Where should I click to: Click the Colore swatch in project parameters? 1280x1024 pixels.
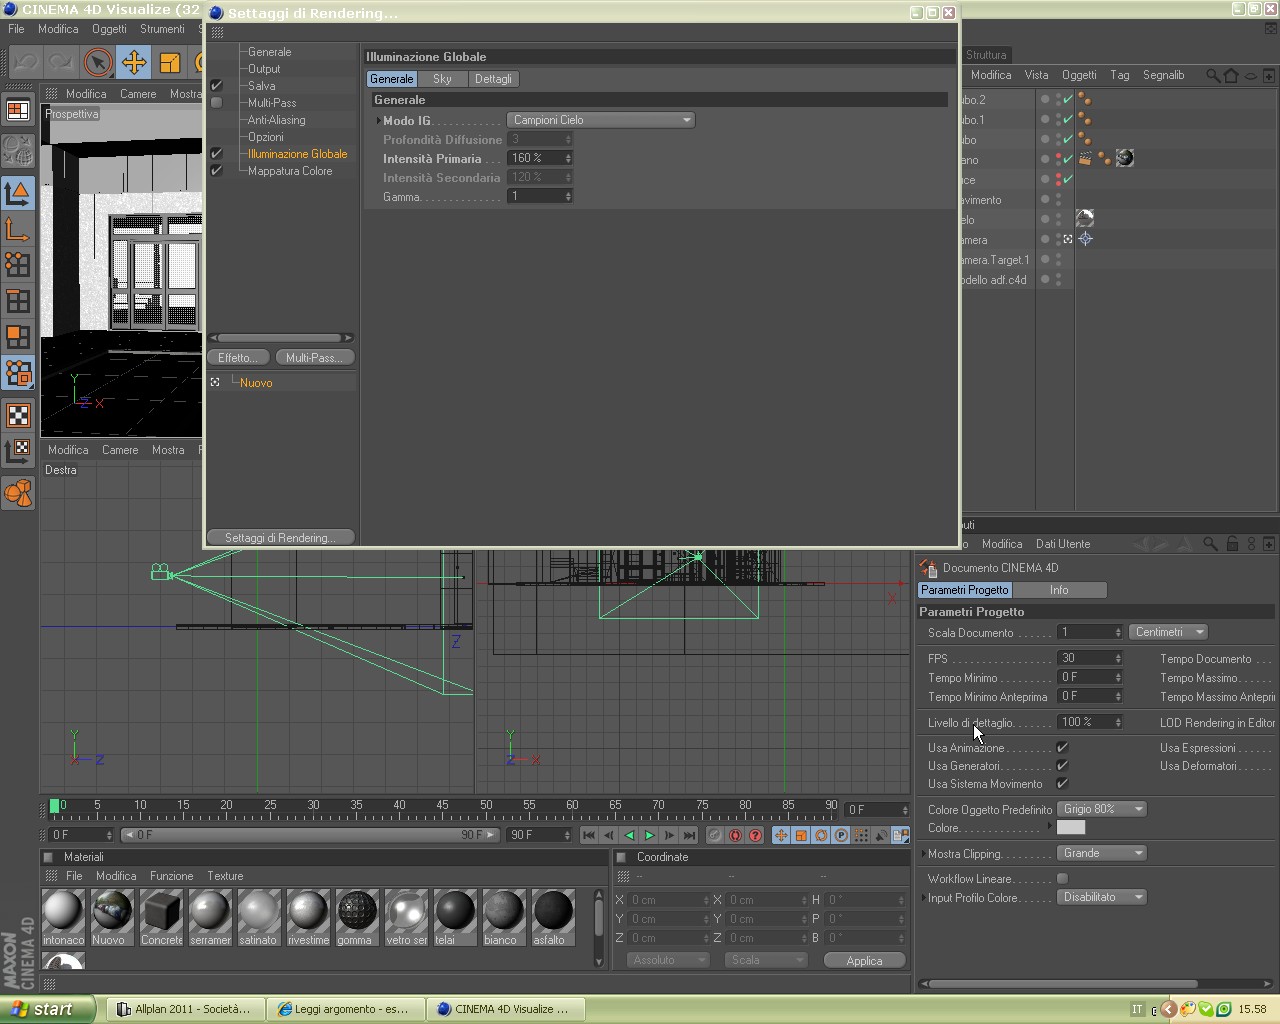(1071, 827)
